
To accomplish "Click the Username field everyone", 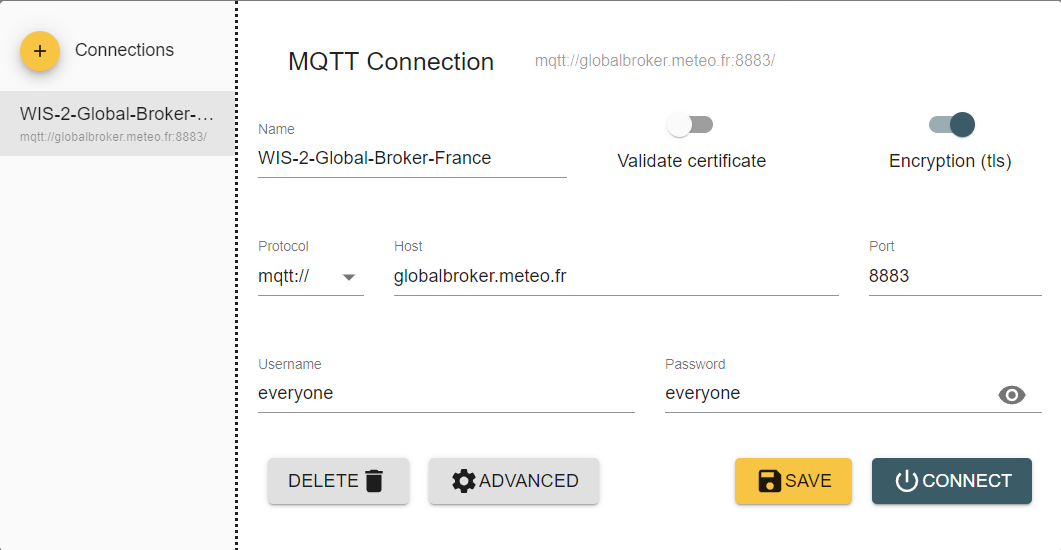I will pyautogui.click(x=446, y=394).
